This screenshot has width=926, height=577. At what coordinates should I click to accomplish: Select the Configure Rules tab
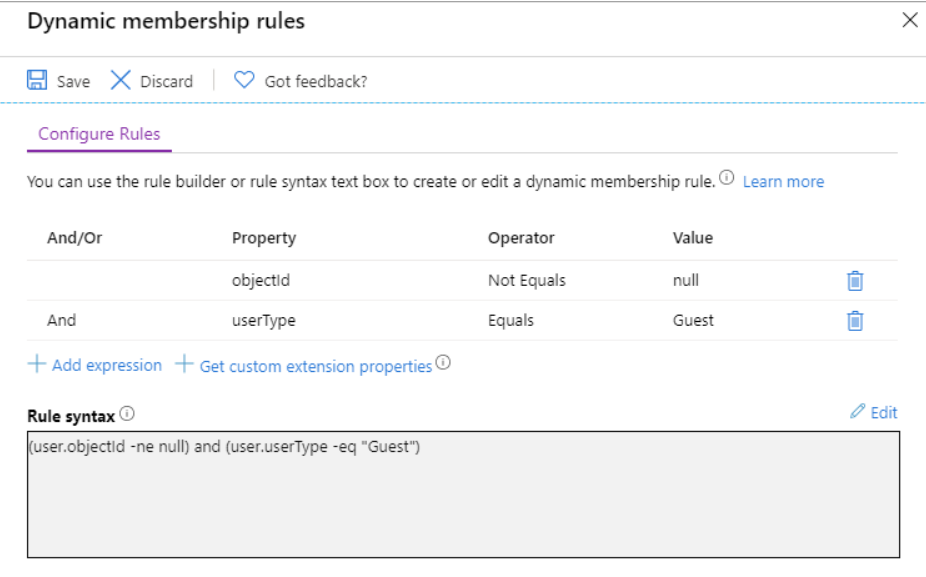pyautogui.click(x=99, y=134)
